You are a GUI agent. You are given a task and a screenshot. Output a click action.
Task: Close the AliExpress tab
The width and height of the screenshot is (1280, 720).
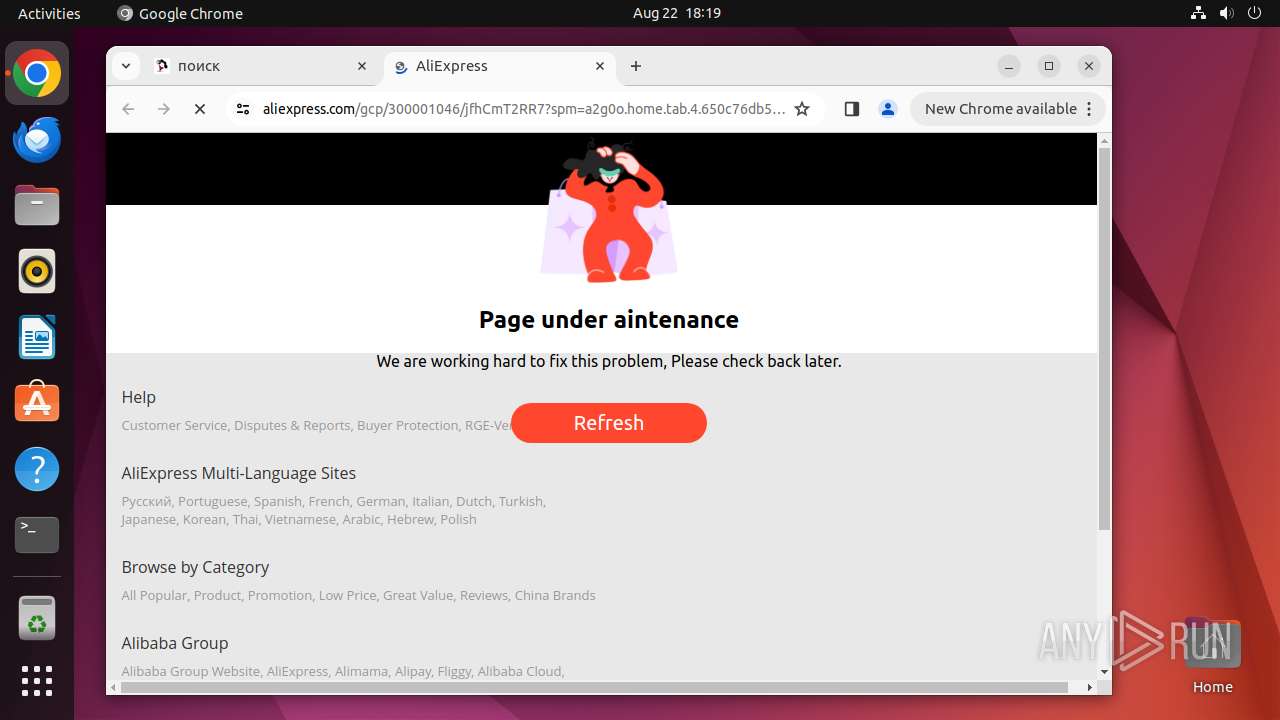coord(600,66)
